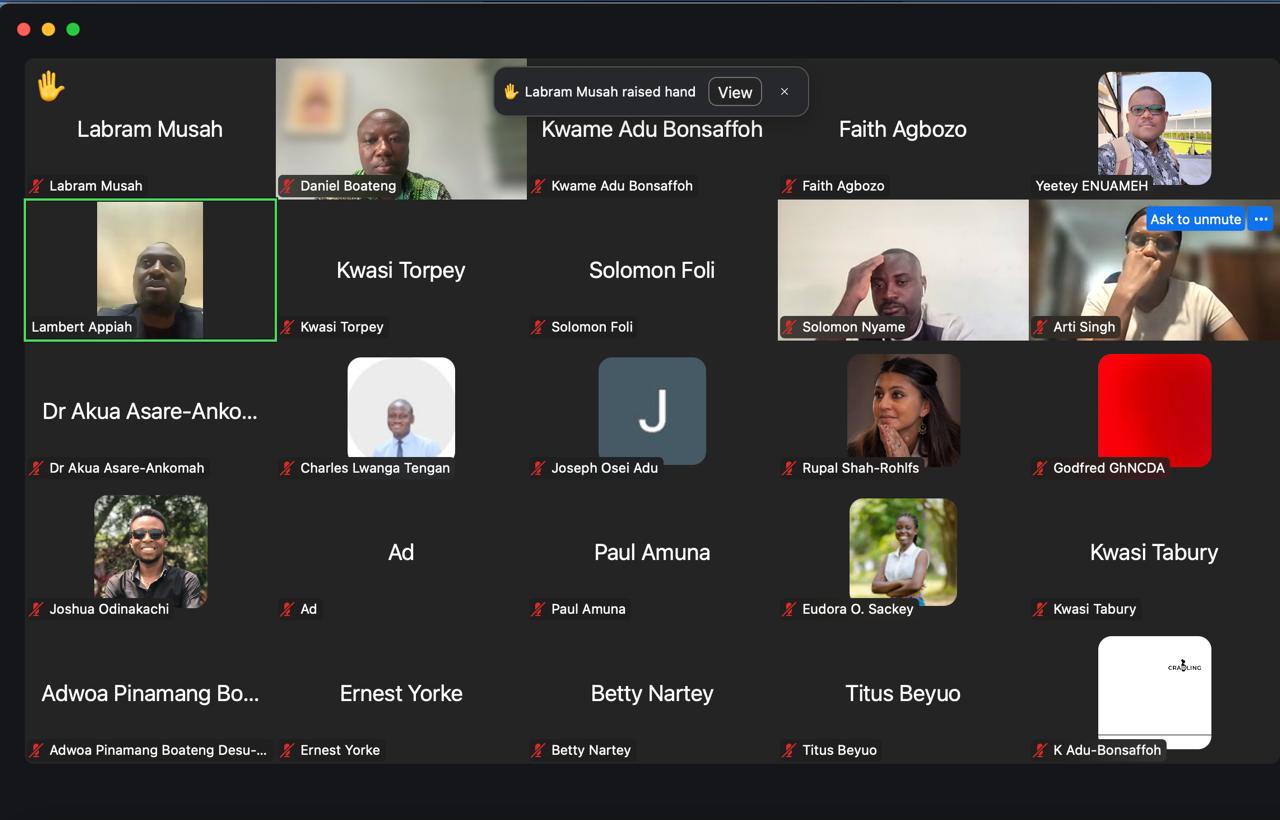This screenshot has height=820, width=1280.
Task: Click Joshua Odinakachi's profile photo
Action: (x=151, y=551)
